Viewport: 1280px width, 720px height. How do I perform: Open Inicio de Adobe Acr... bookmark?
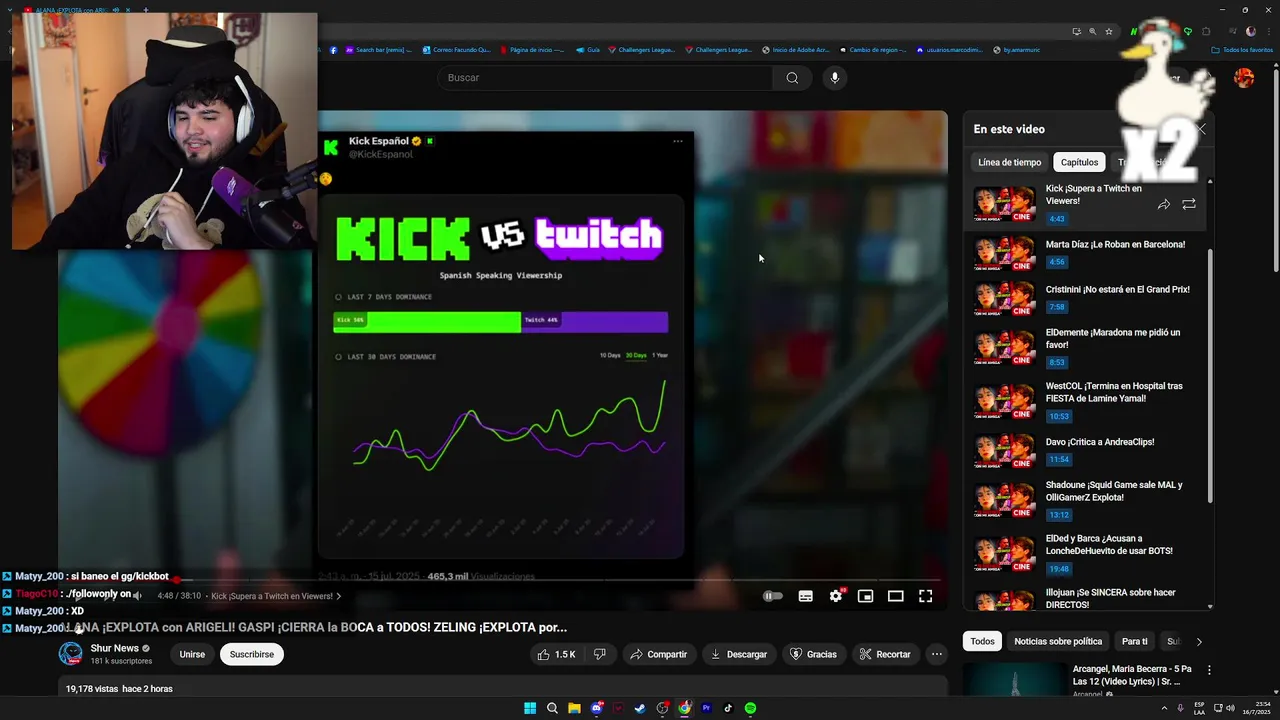796,49
